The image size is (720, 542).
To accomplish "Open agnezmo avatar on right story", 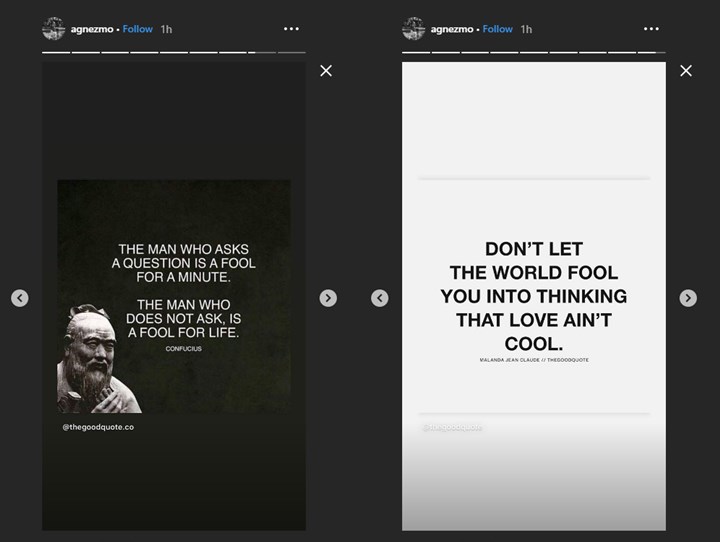I will (x=413, y=28).
